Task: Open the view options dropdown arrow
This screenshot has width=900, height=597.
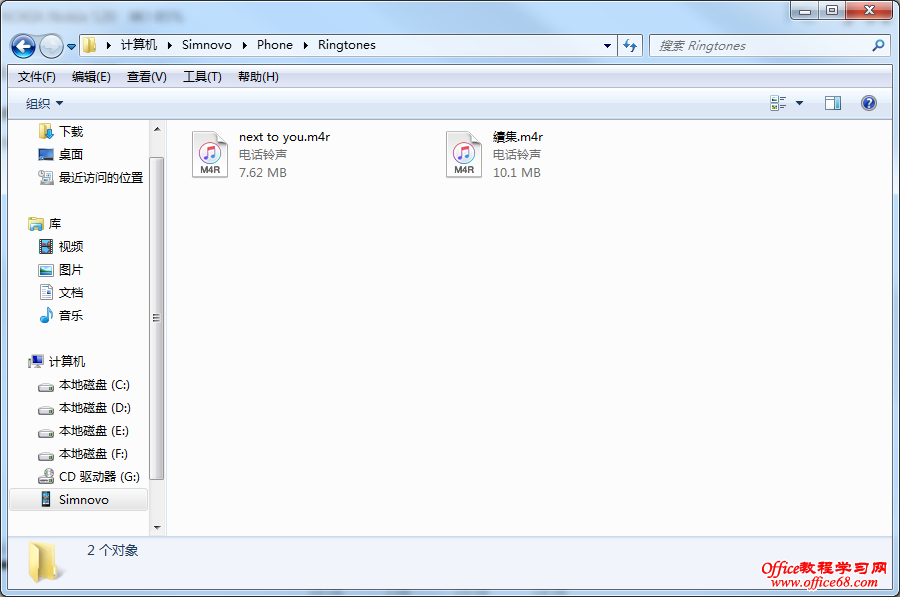Action: click(x=800, y=103)
